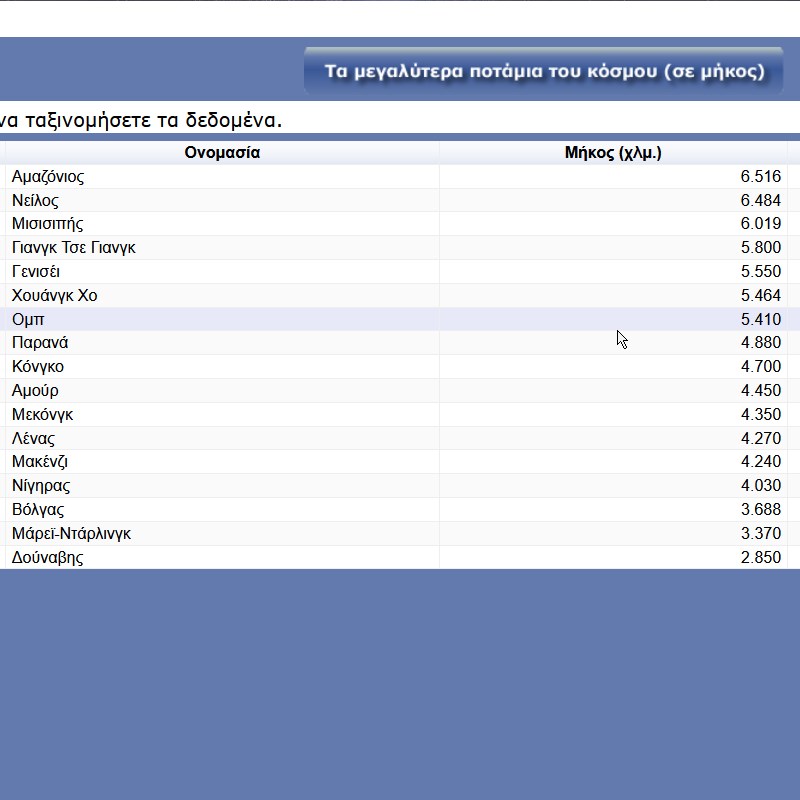Select the Βόλγας name cell

pos(222,509)
